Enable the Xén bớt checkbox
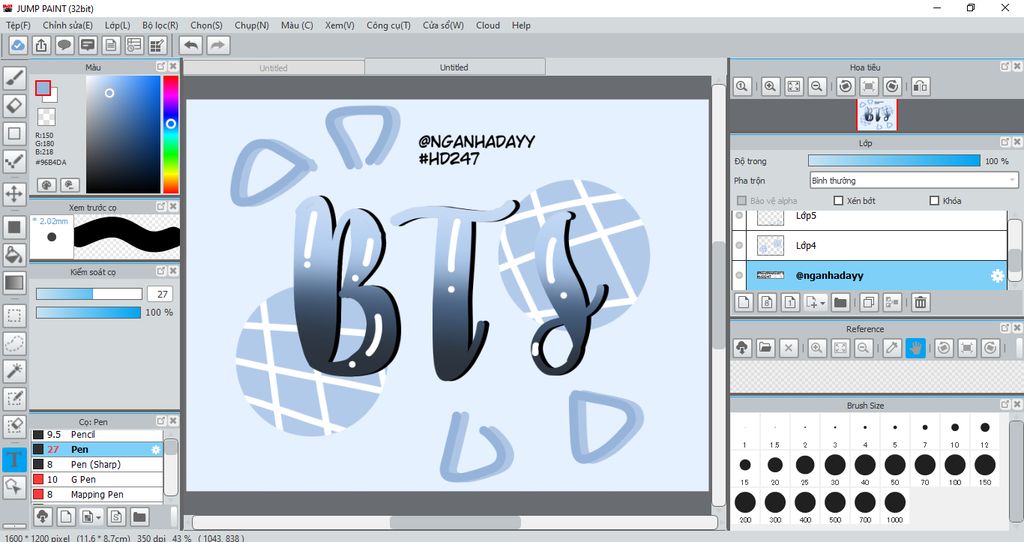This screenshot has width=1024, height=542. [x=839, y=200]
